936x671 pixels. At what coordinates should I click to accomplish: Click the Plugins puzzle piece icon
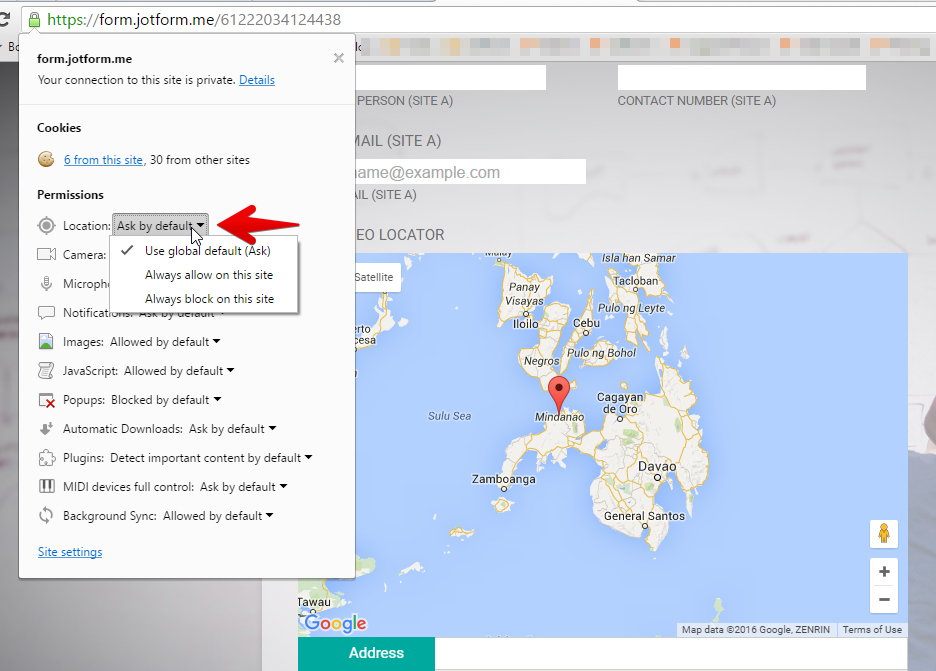(x=46, y=458)
